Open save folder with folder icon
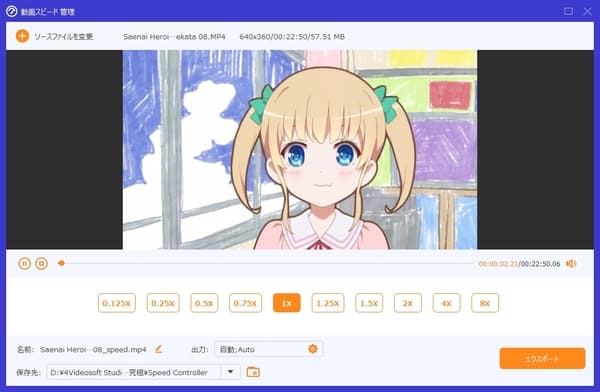 click(x=253, y=372)
